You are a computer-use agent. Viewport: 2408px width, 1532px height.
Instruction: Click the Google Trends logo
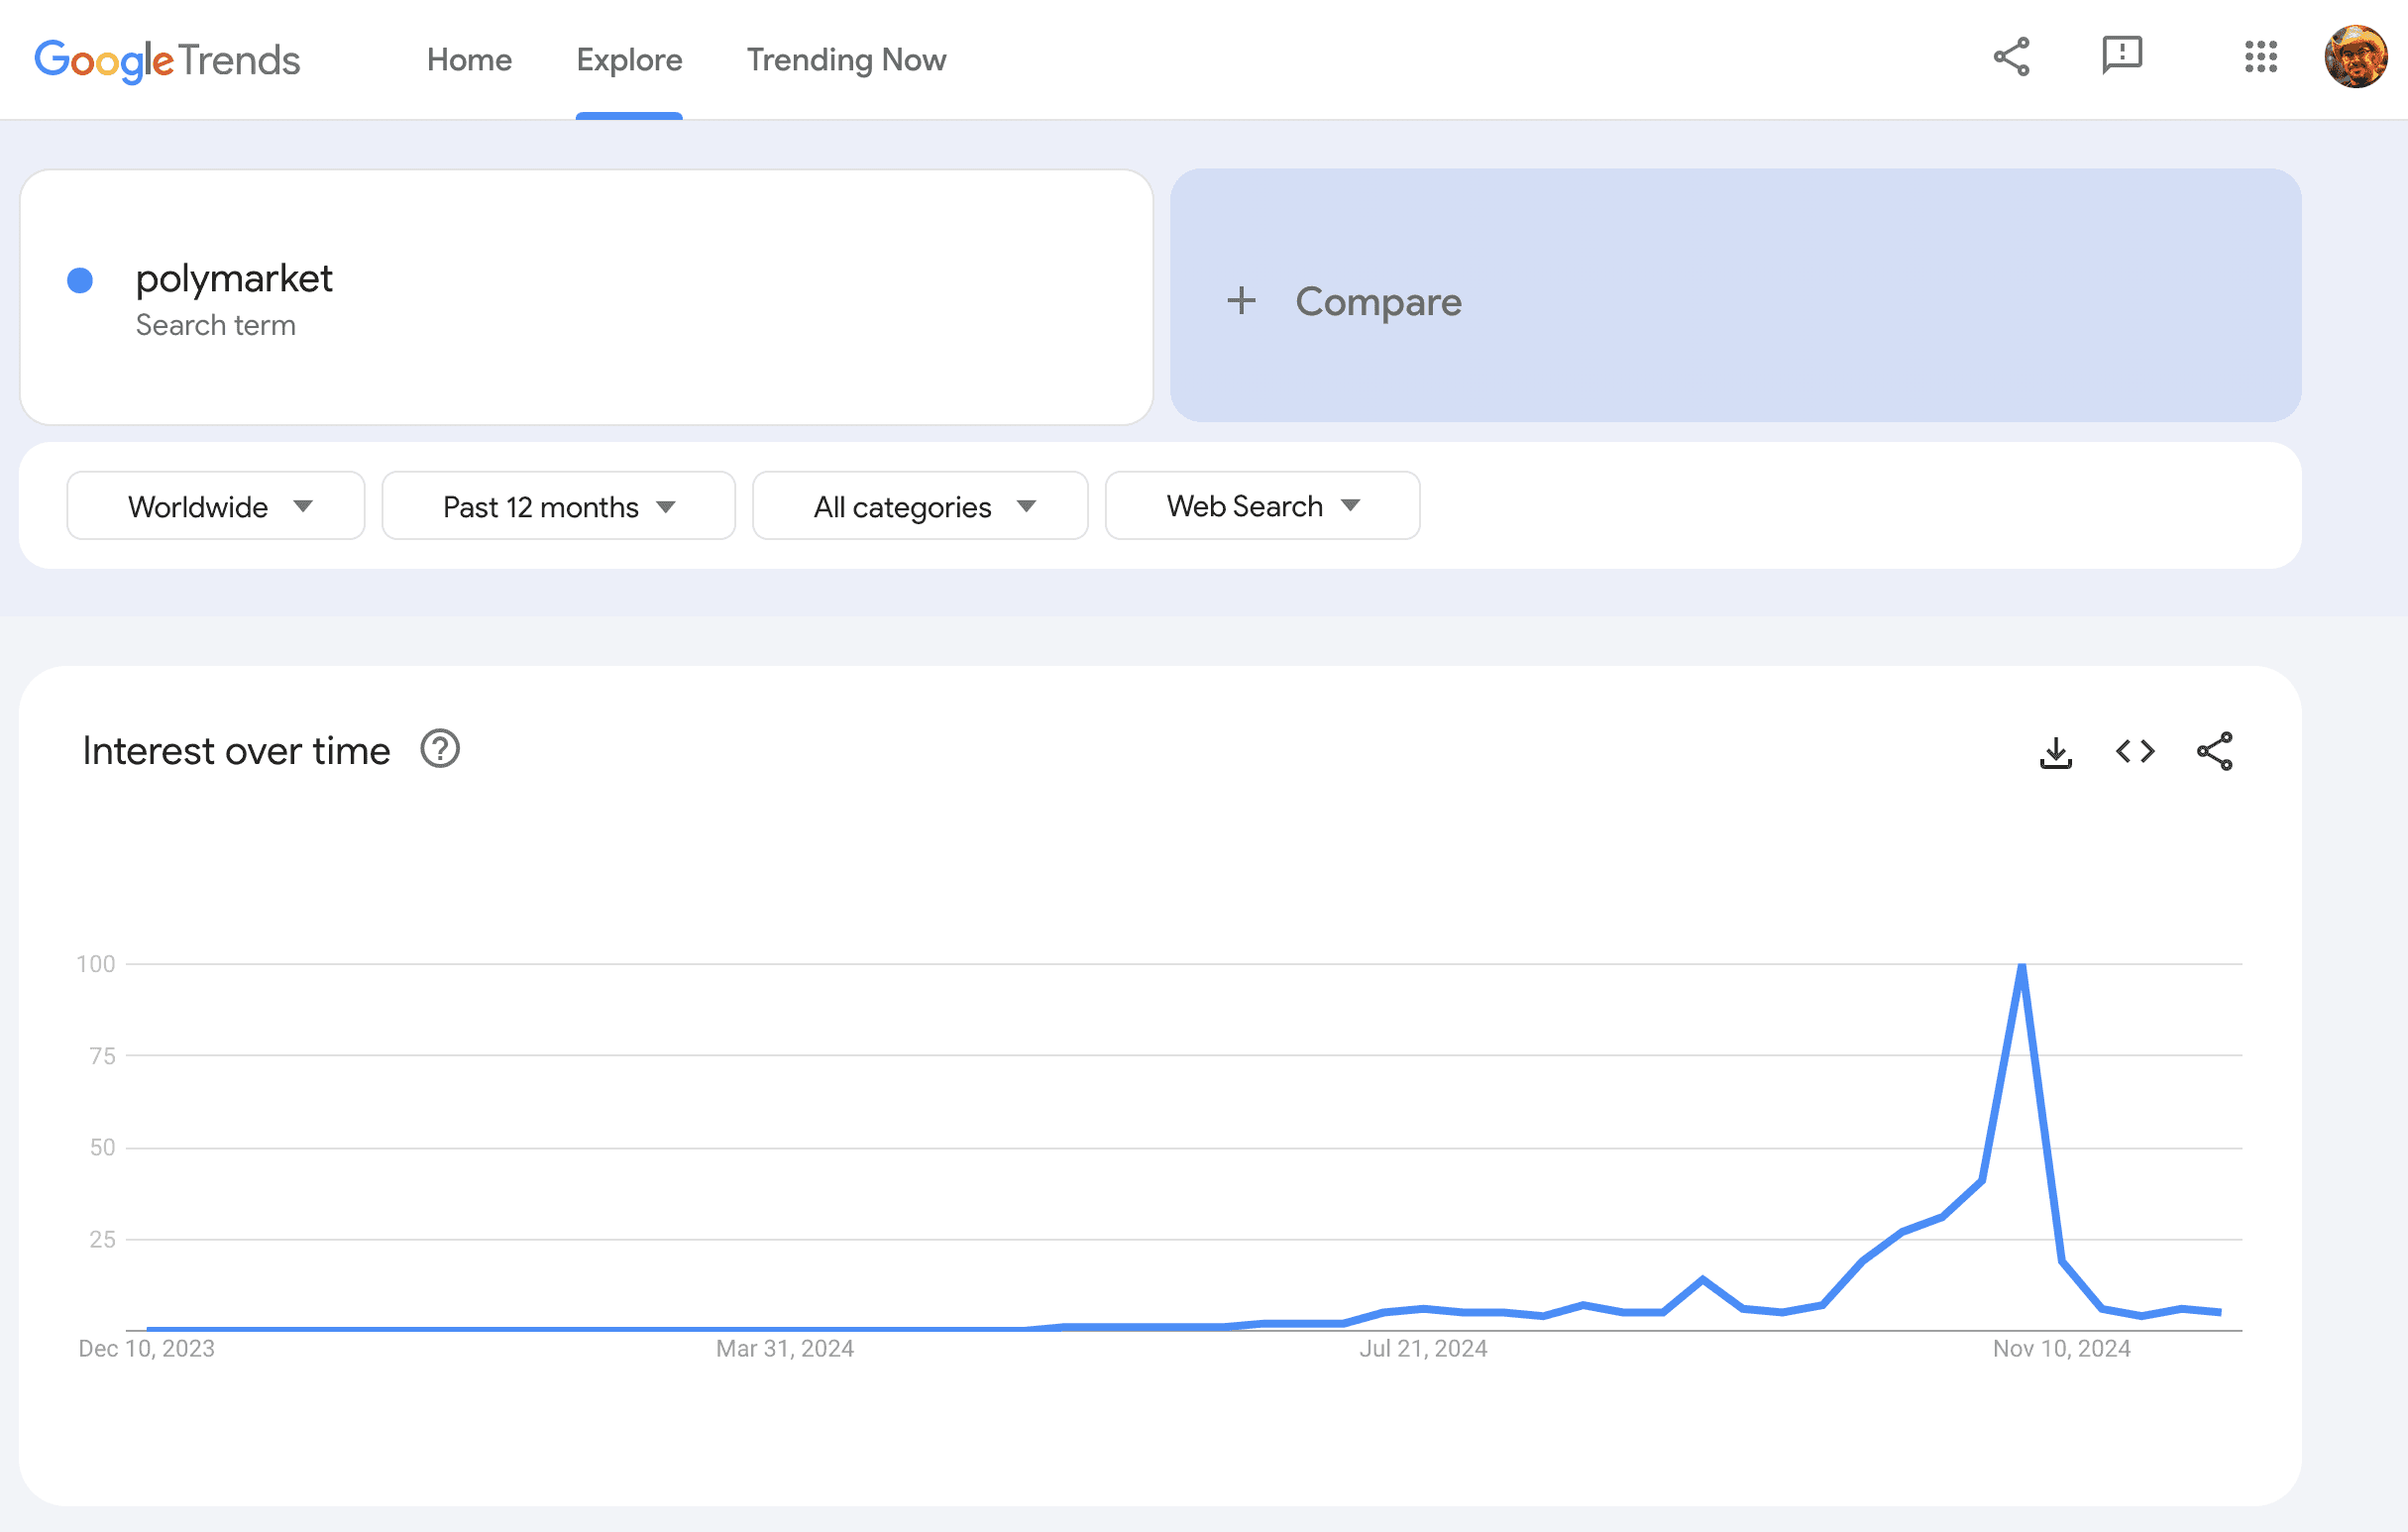167,60
